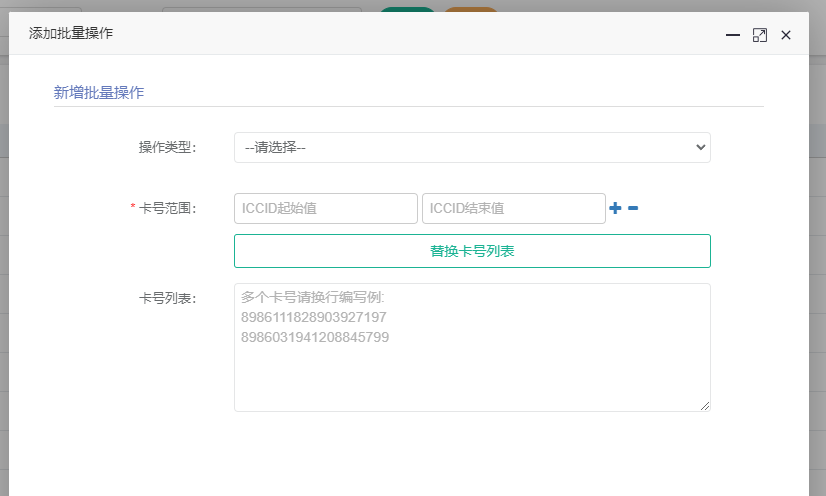Click the 操作类型 field label
The height and width of the screenshot is (496, 826).
168,147
